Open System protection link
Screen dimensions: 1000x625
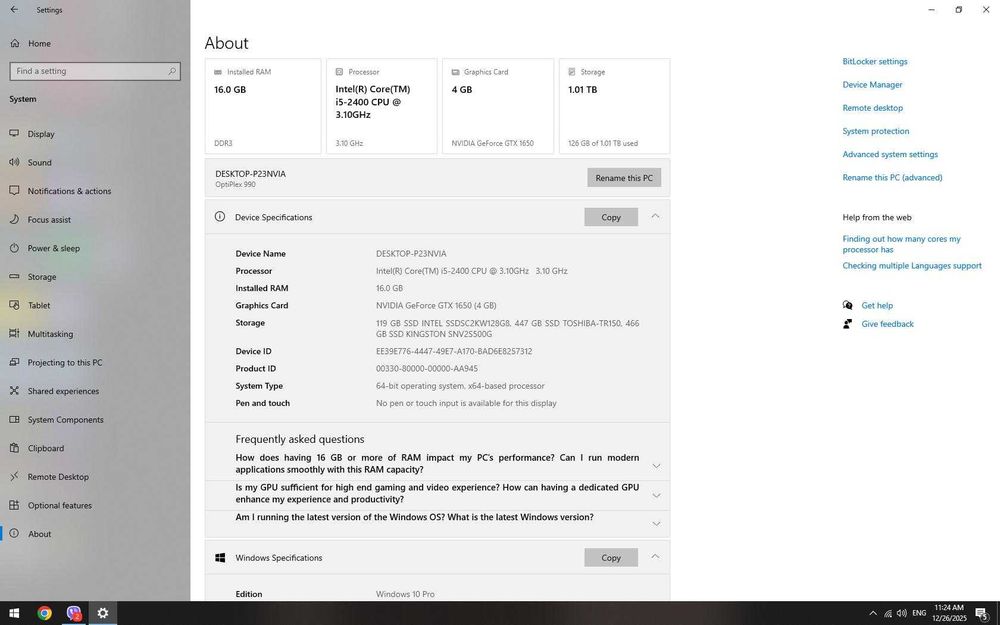(876, 131)
